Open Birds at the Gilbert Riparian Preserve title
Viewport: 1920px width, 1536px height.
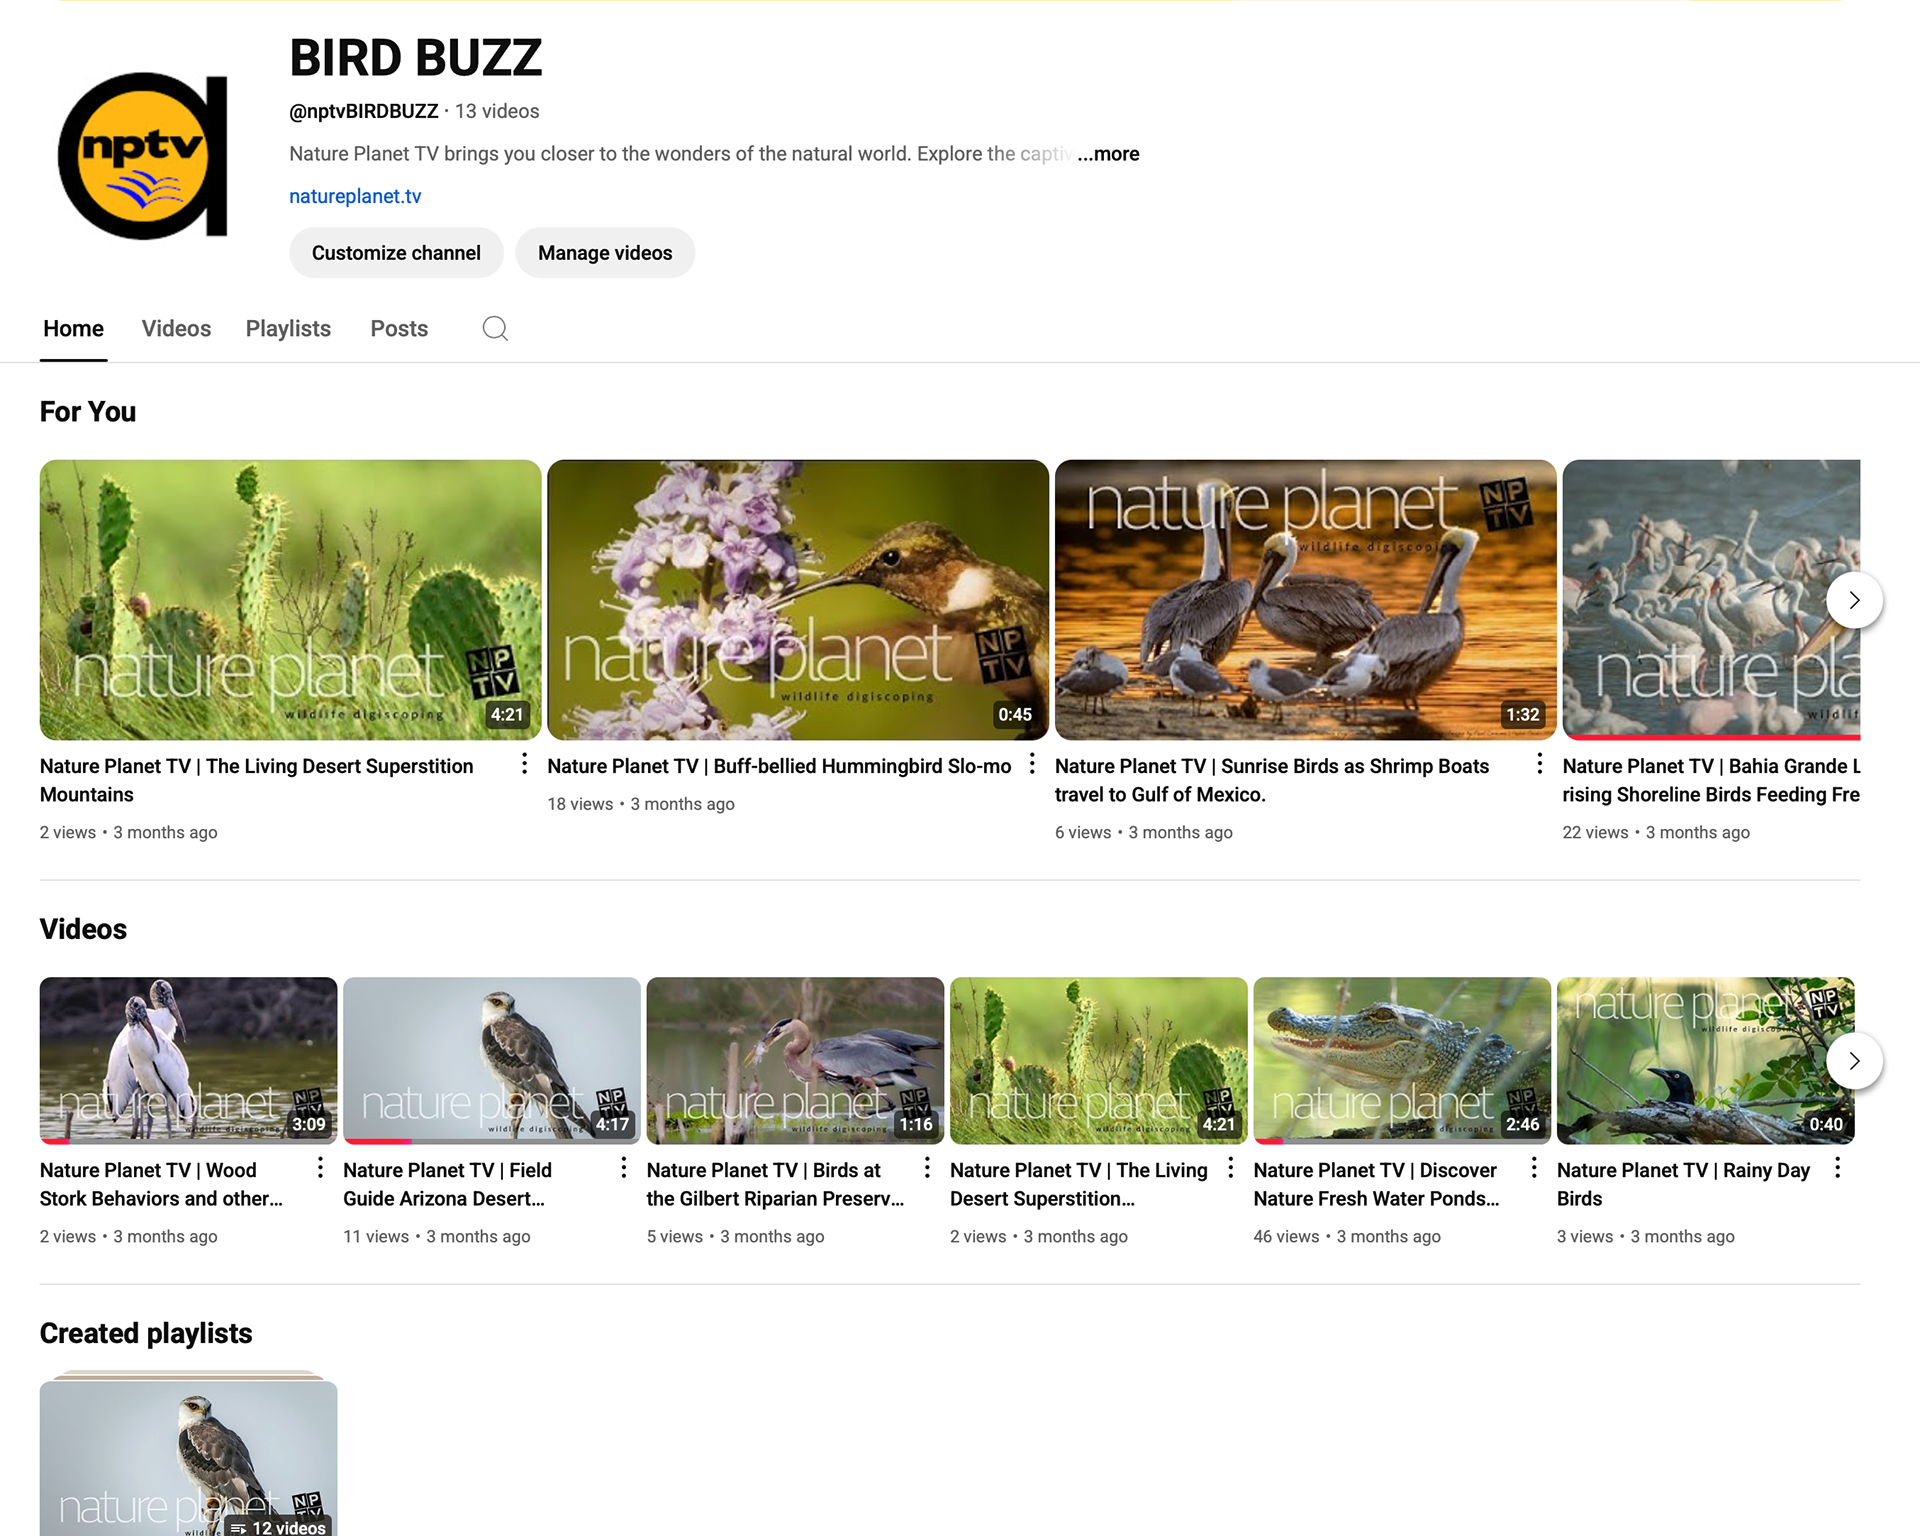775,1184
